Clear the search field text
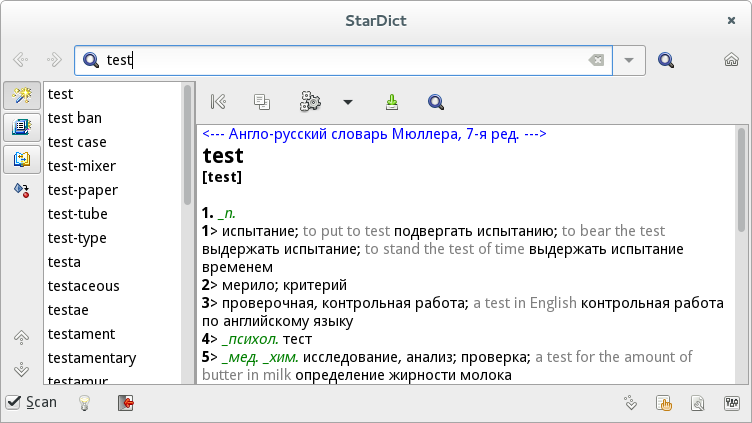 (x=597, y=60)
